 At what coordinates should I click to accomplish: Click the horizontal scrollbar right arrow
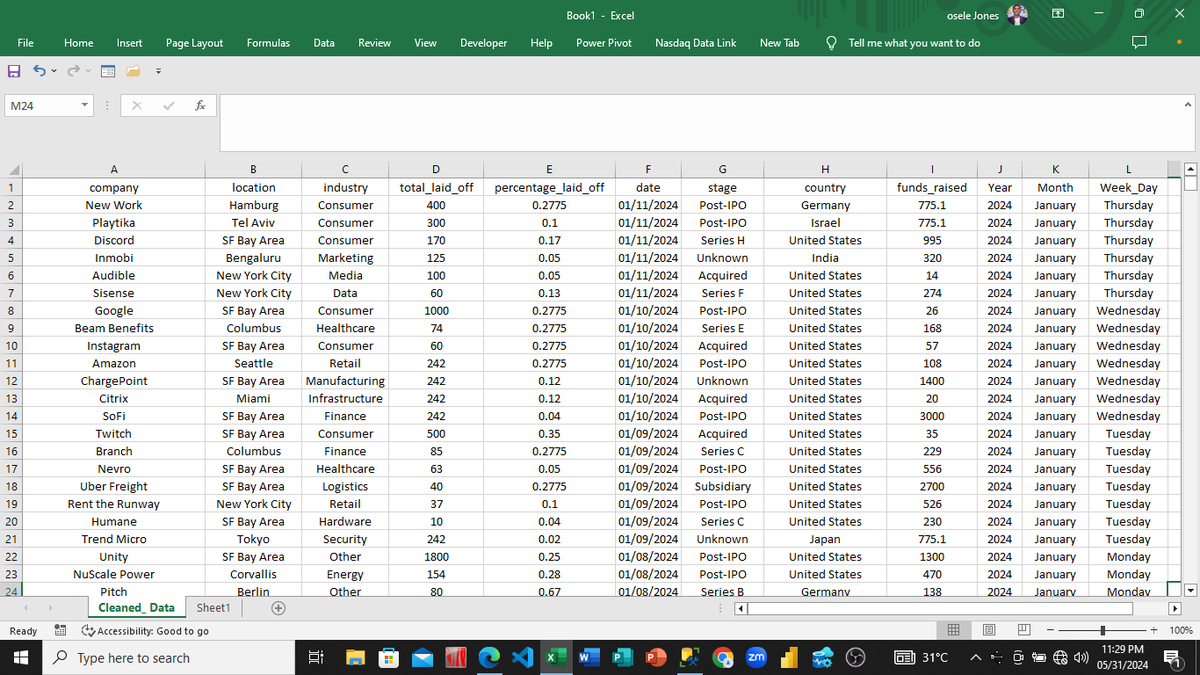1176,607
